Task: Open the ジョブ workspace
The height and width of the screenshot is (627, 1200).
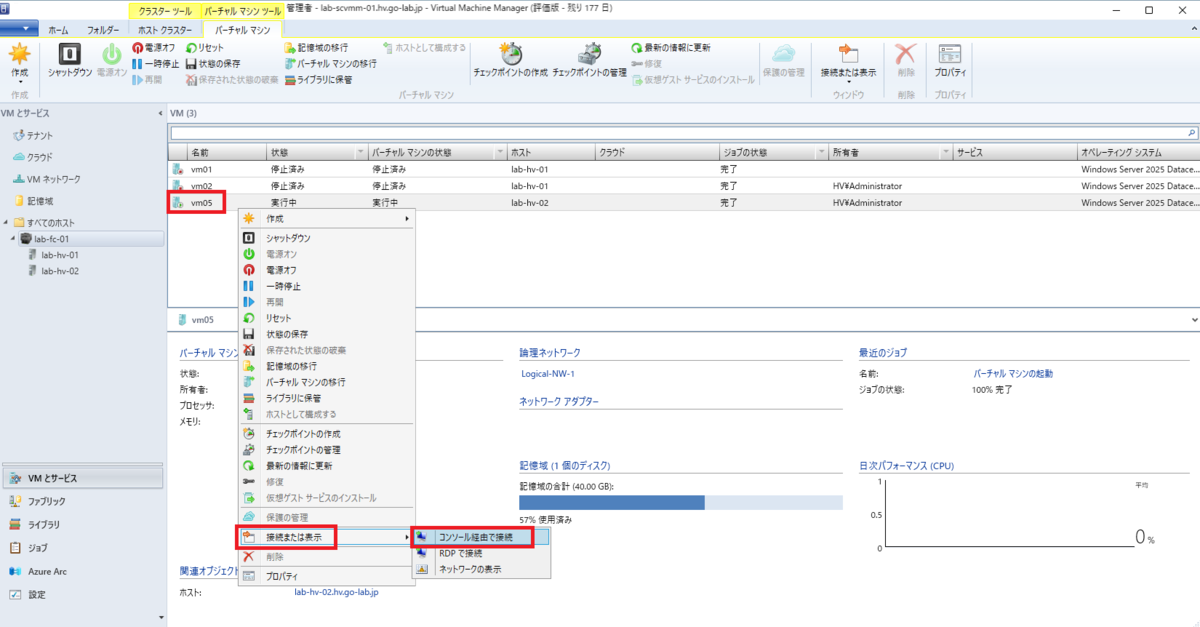Action: [82, 548]
